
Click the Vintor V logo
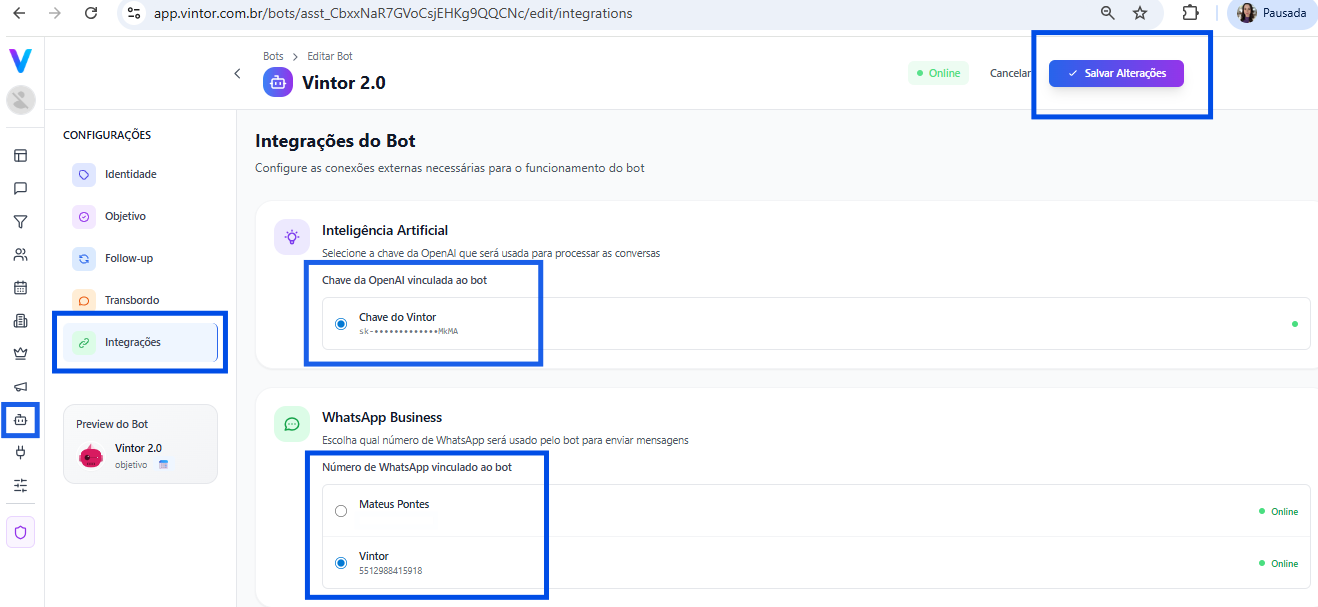(x=21, y=60)
